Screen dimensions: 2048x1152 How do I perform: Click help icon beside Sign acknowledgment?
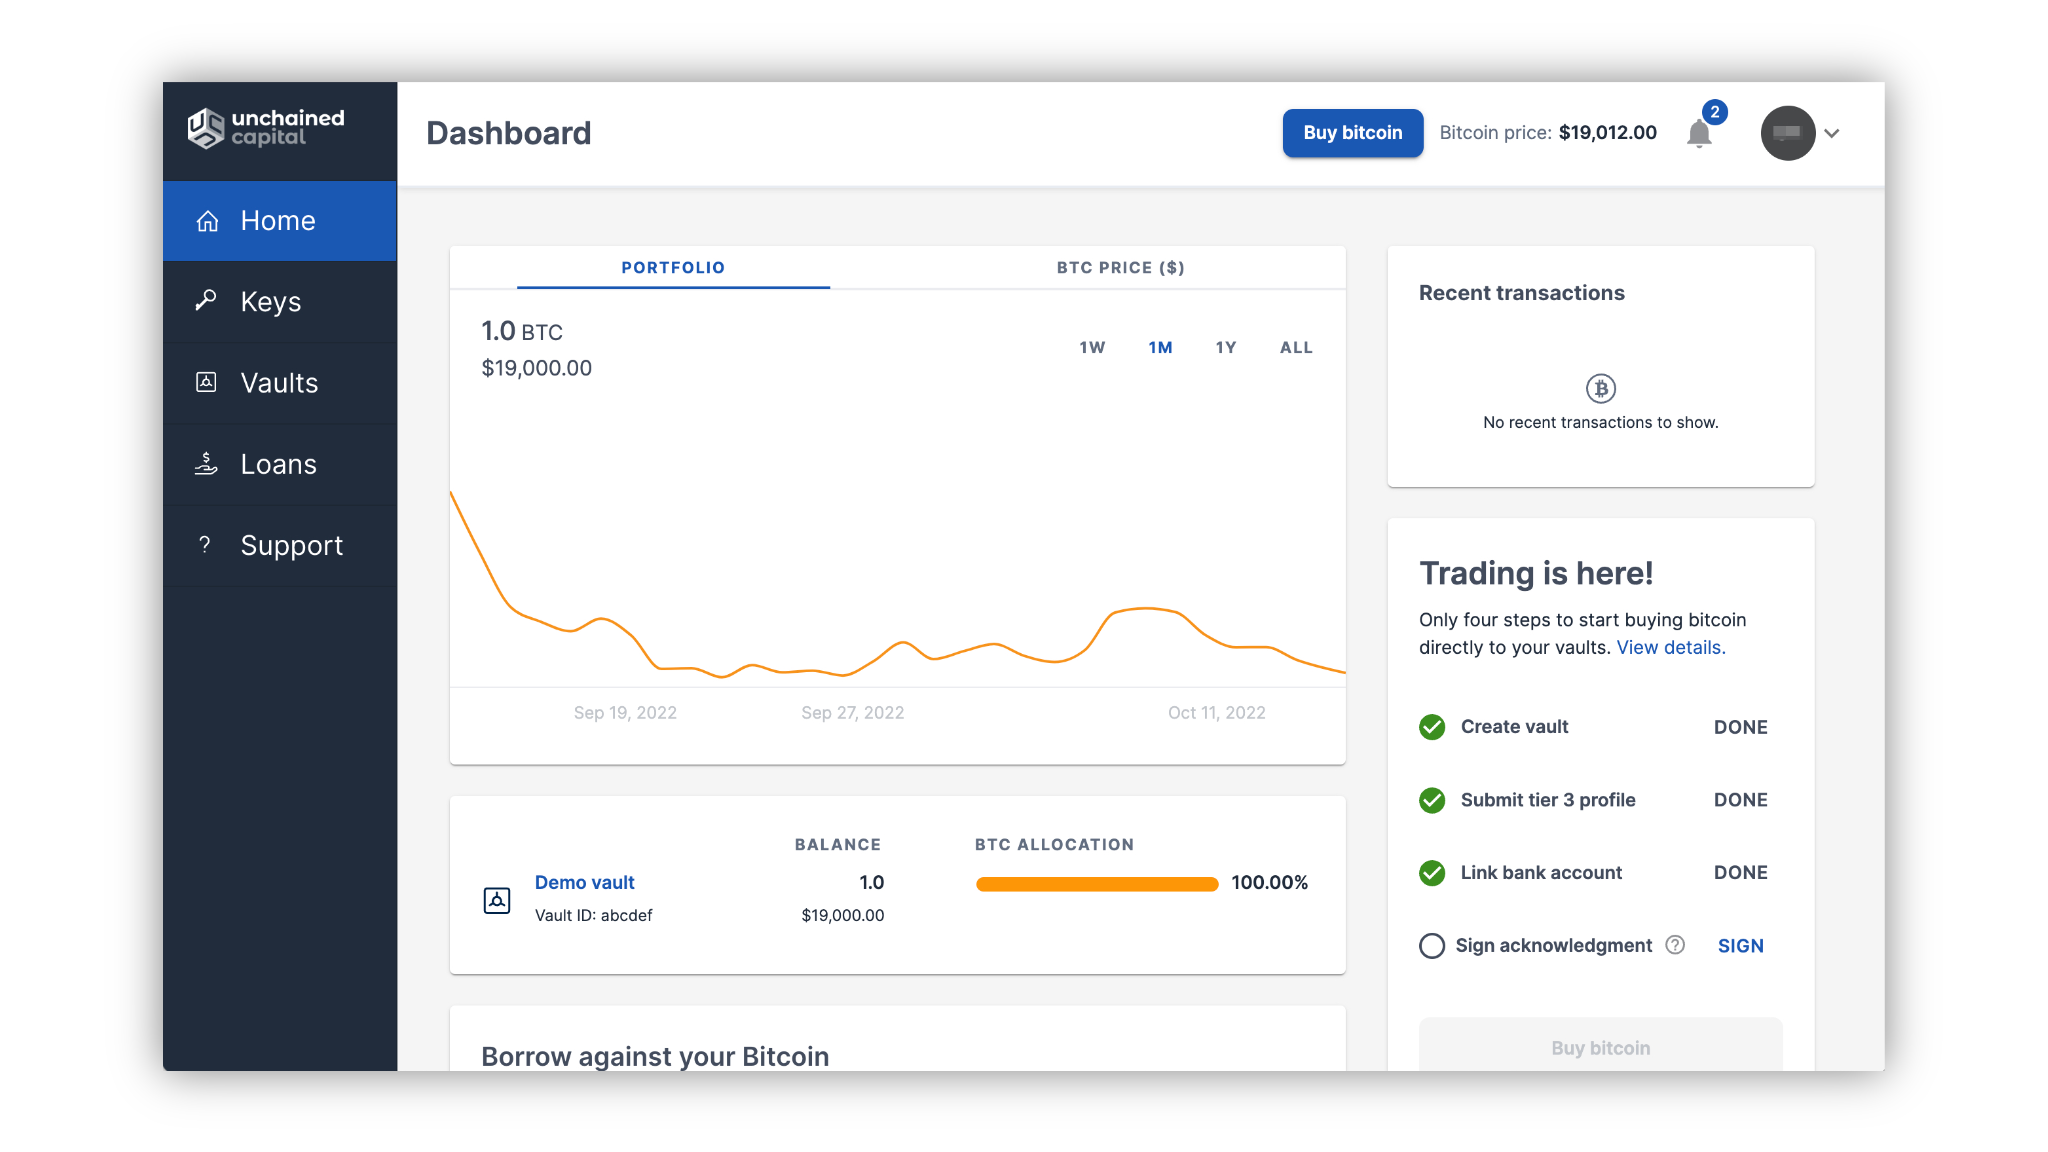[x=1675, y=945]
